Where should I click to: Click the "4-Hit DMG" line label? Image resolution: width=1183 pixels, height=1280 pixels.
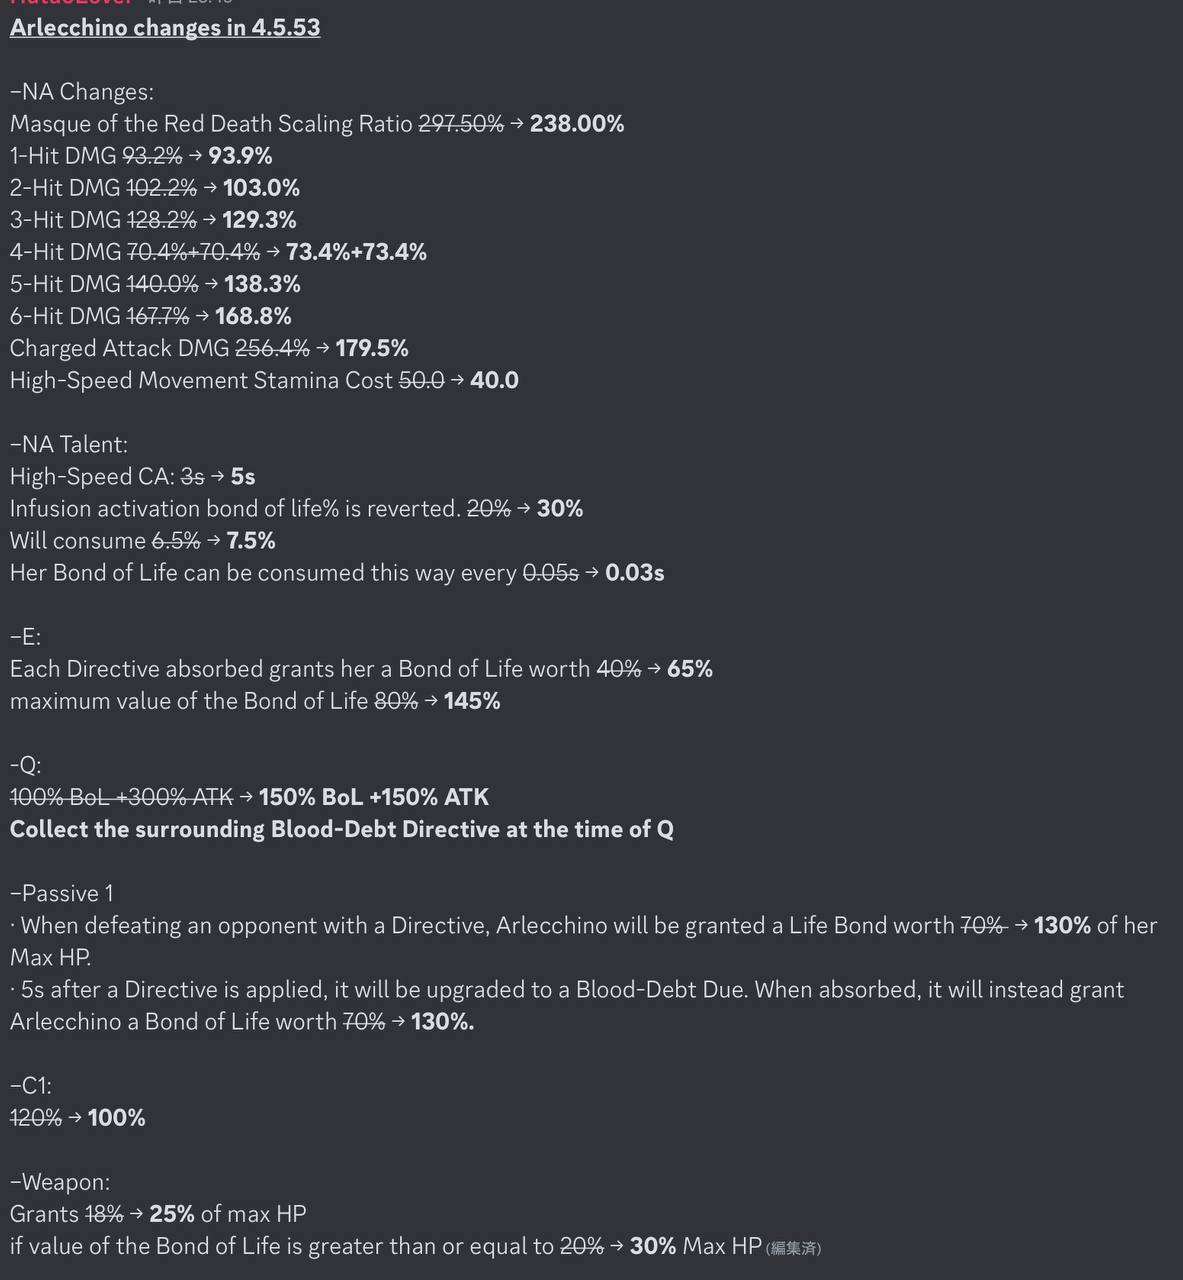pos(65,252)
